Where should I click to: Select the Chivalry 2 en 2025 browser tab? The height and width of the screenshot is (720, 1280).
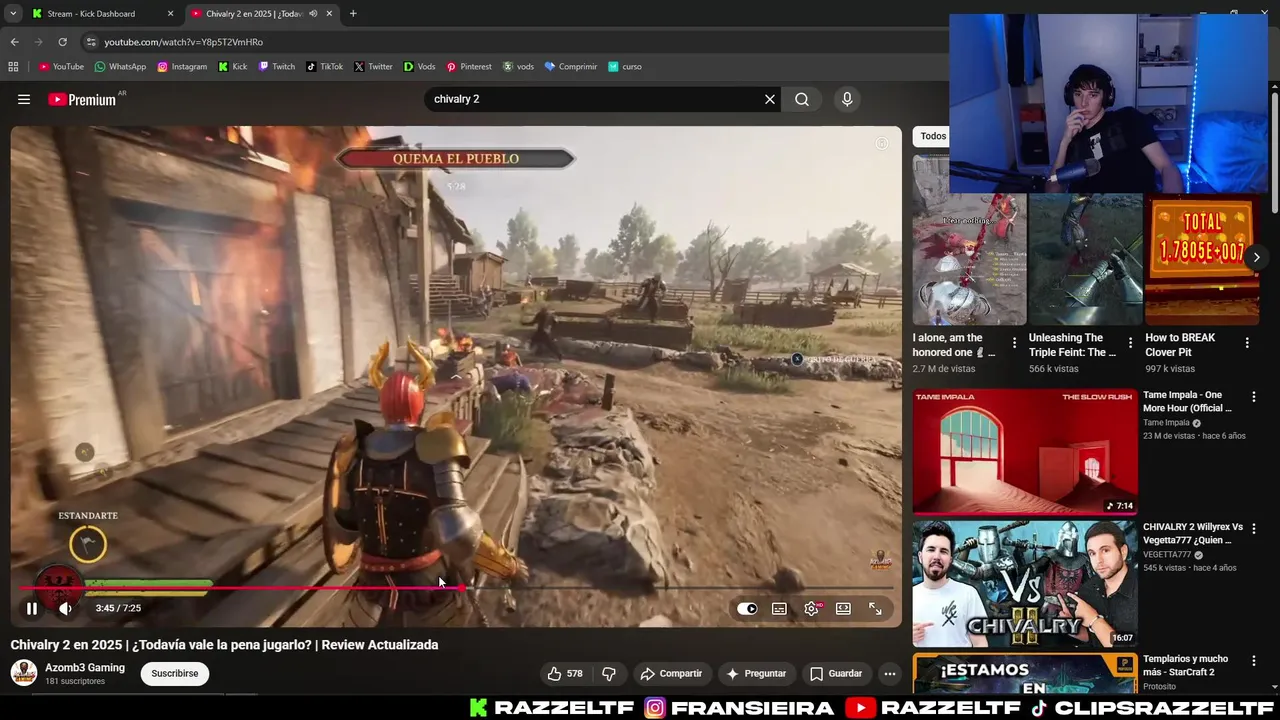[255, 14]
